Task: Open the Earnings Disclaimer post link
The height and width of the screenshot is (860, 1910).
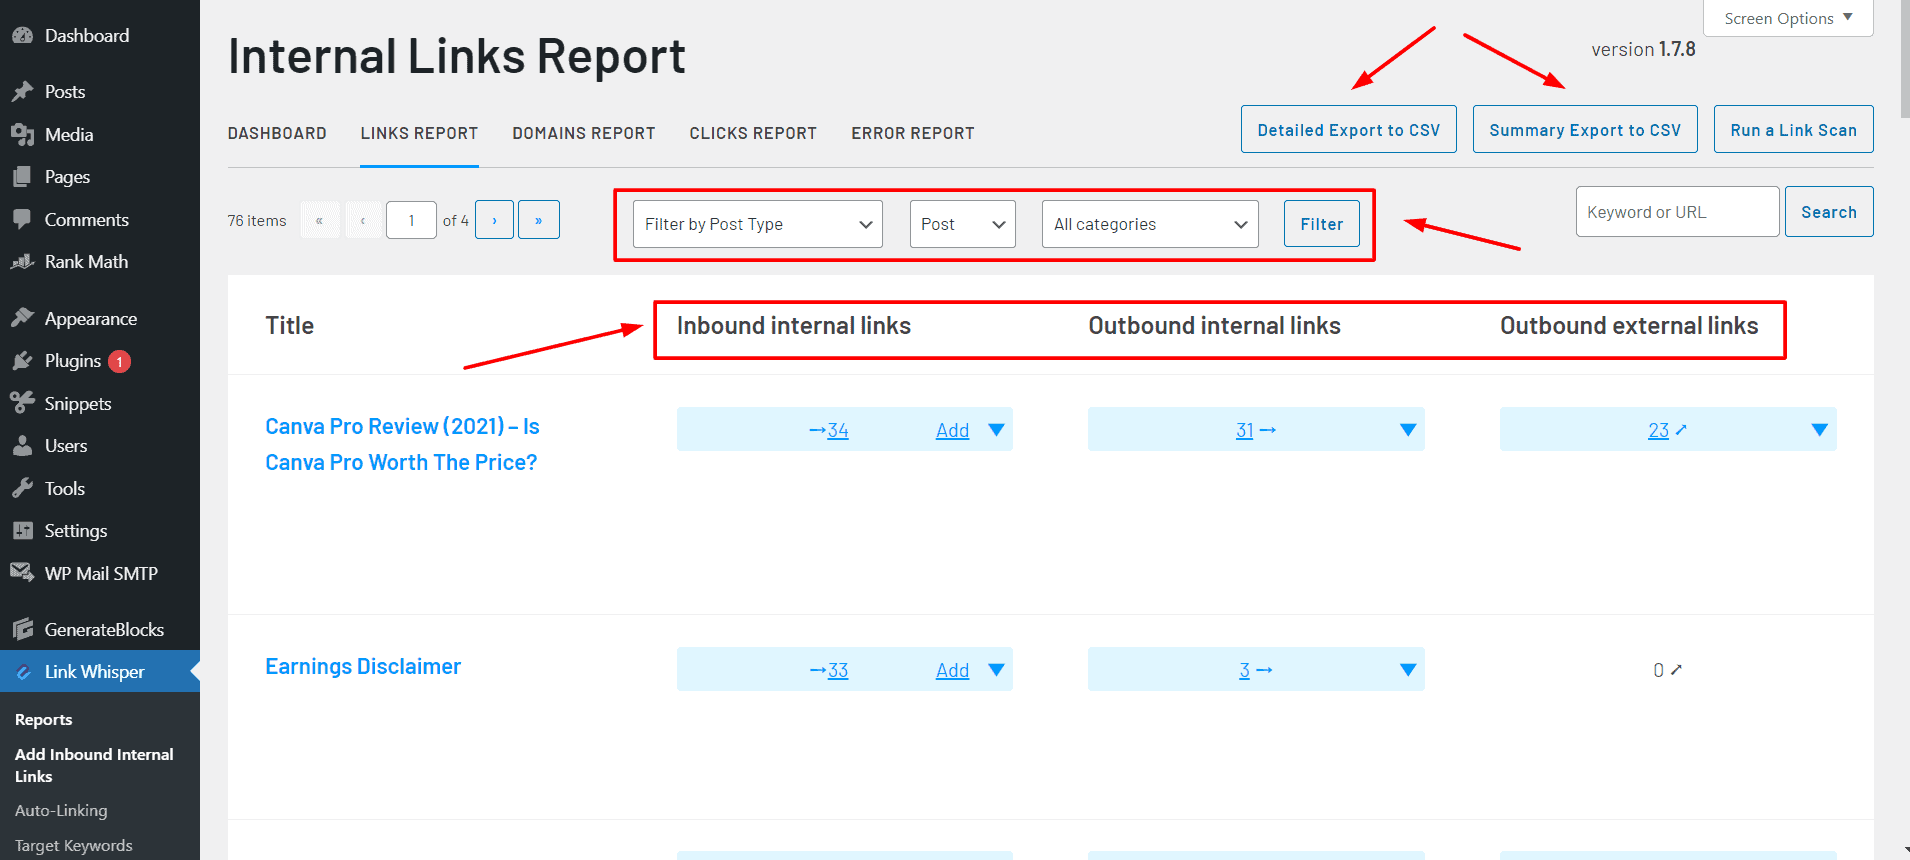Action: 363,667
